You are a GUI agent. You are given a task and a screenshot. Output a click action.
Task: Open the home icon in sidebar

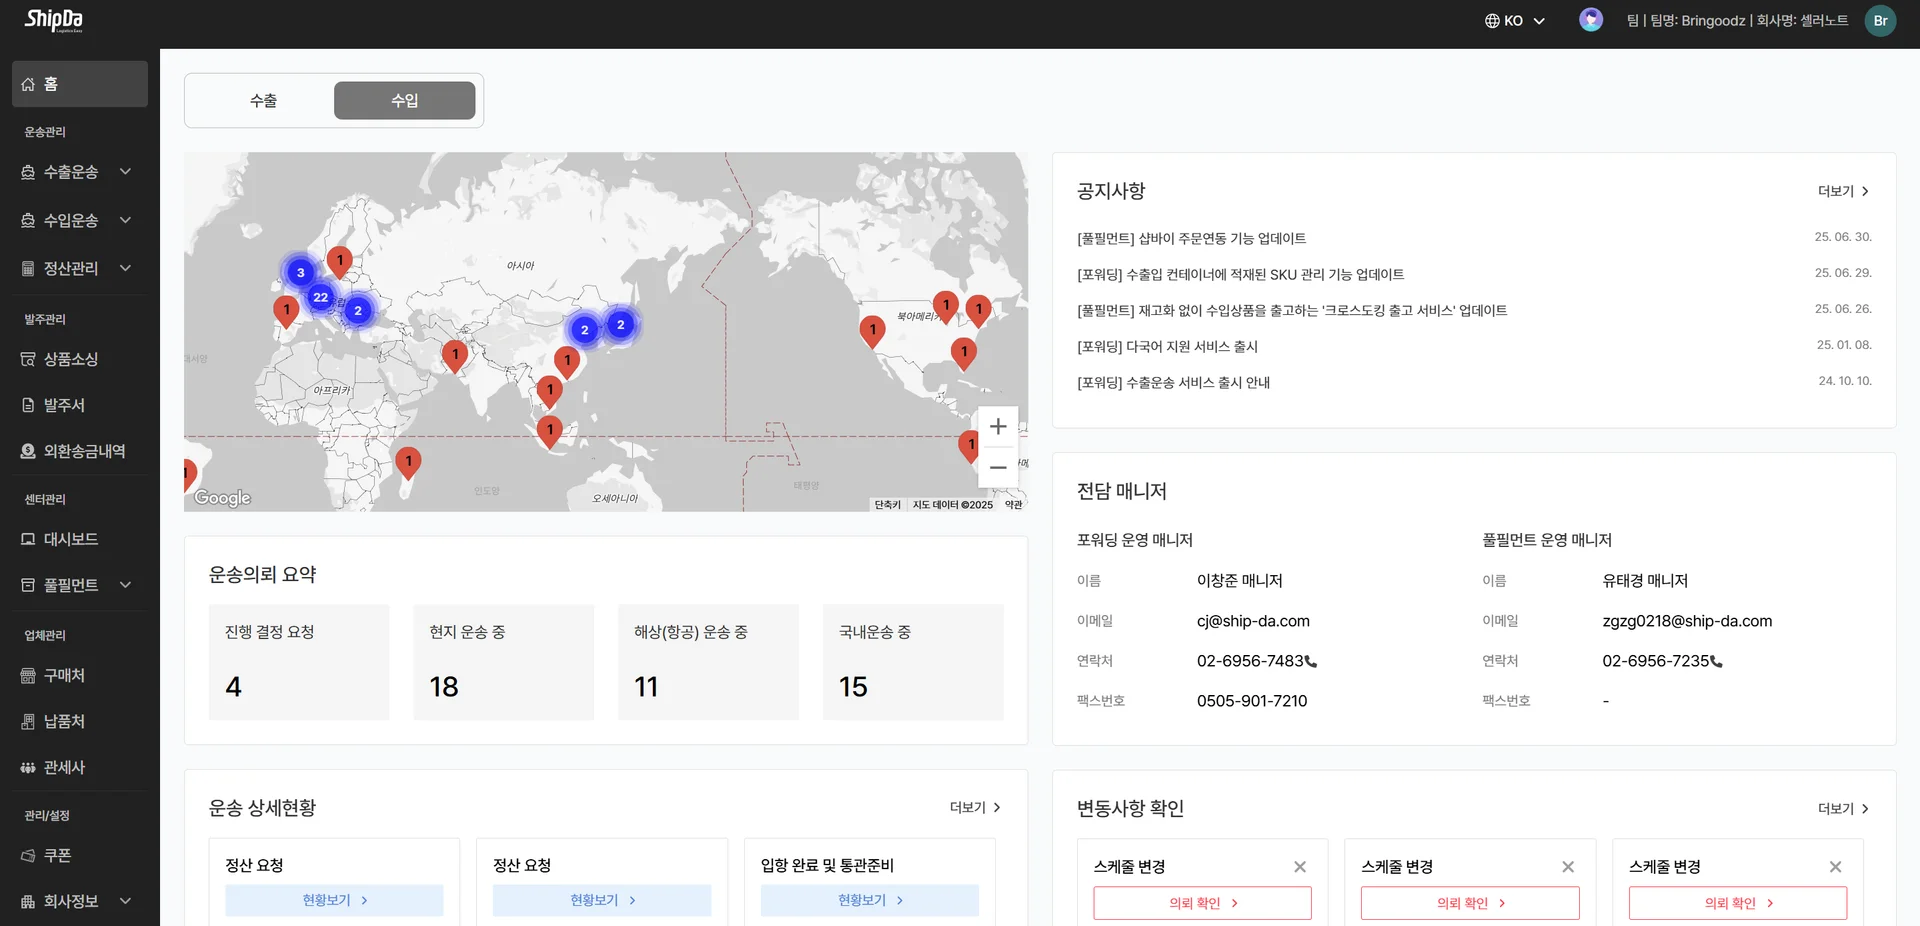click(x=28, y=84)
